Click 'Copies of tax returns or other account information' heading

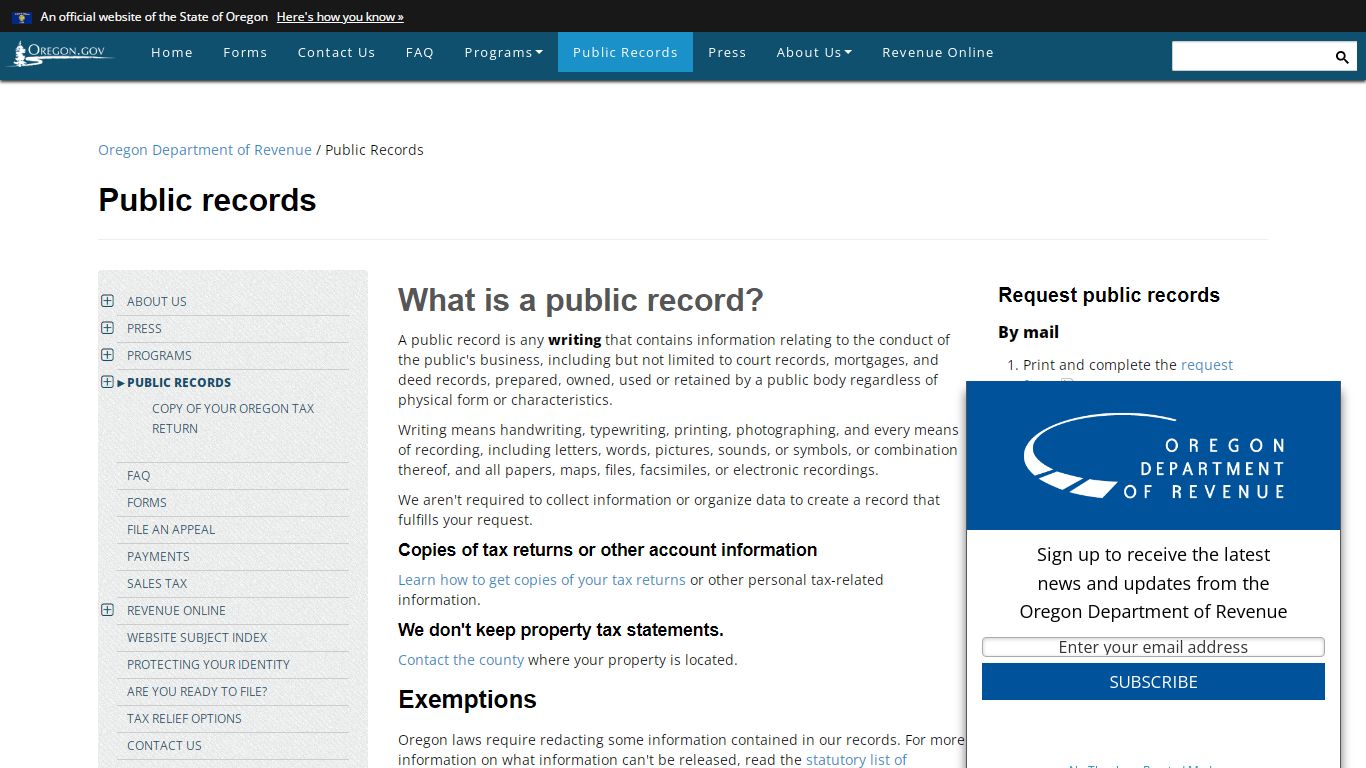pos(608,550)
